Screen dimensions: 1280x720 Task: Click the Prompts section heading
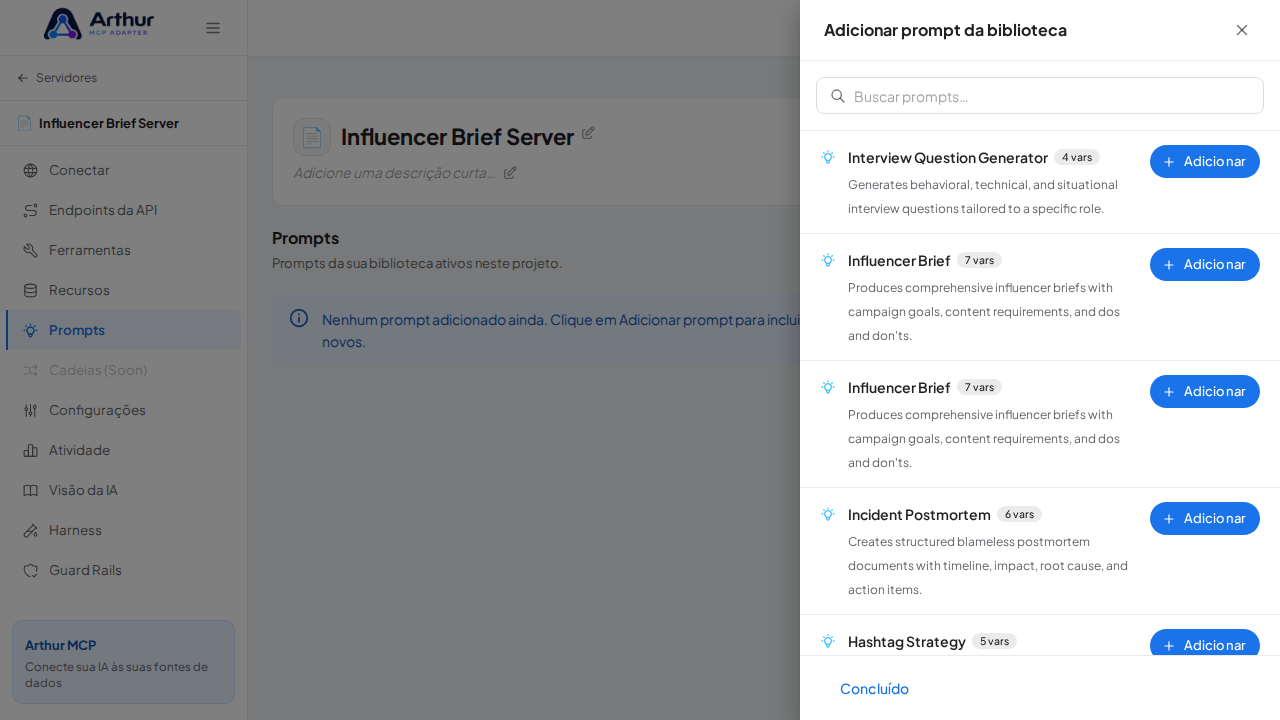pyautogui.click(x=305, y=238)
